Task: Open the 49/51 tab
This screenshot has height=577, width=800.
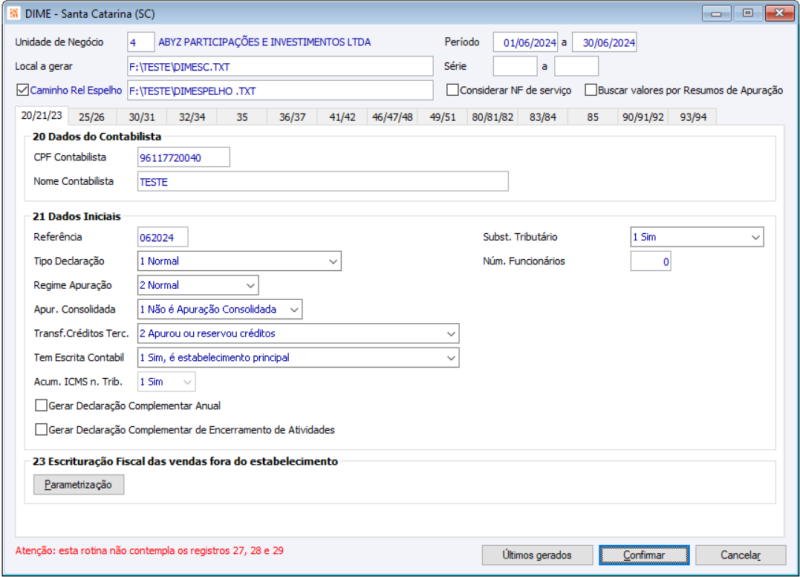Action: pos(442,117)
